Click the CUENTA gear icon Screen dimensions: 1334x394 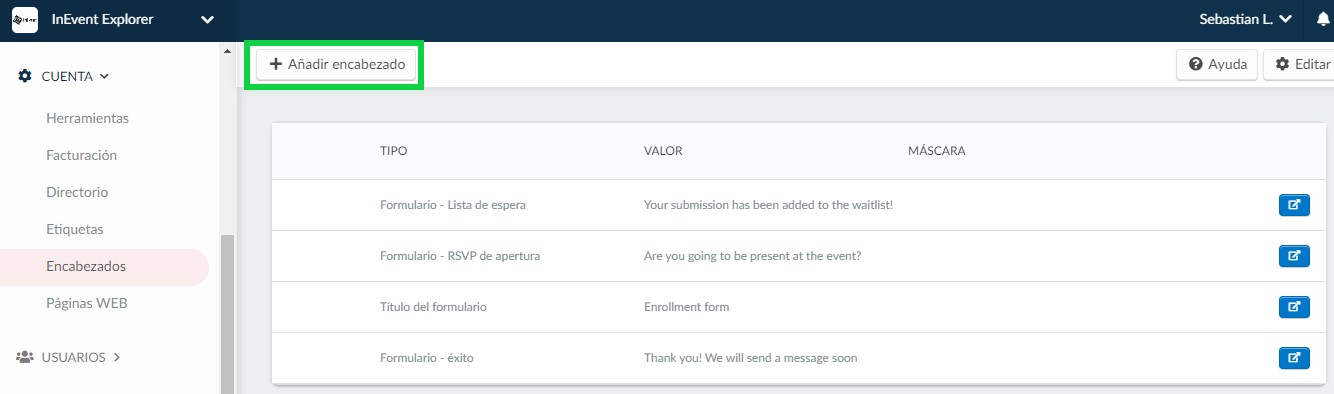26,76
